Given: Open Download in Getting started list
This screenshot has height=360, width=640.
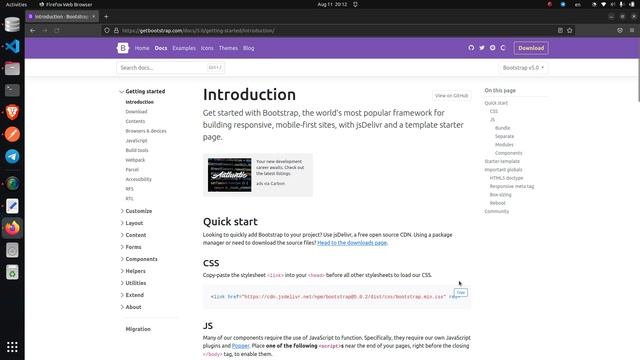Looking at the screenshot, I should 136,111.
